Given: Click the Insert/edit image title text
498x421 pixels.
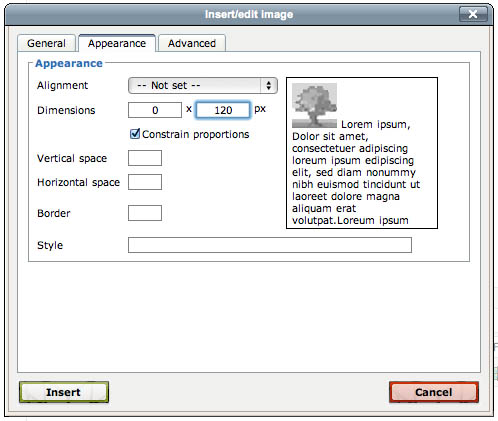Looking at the screenshot, I should [249, 14].
